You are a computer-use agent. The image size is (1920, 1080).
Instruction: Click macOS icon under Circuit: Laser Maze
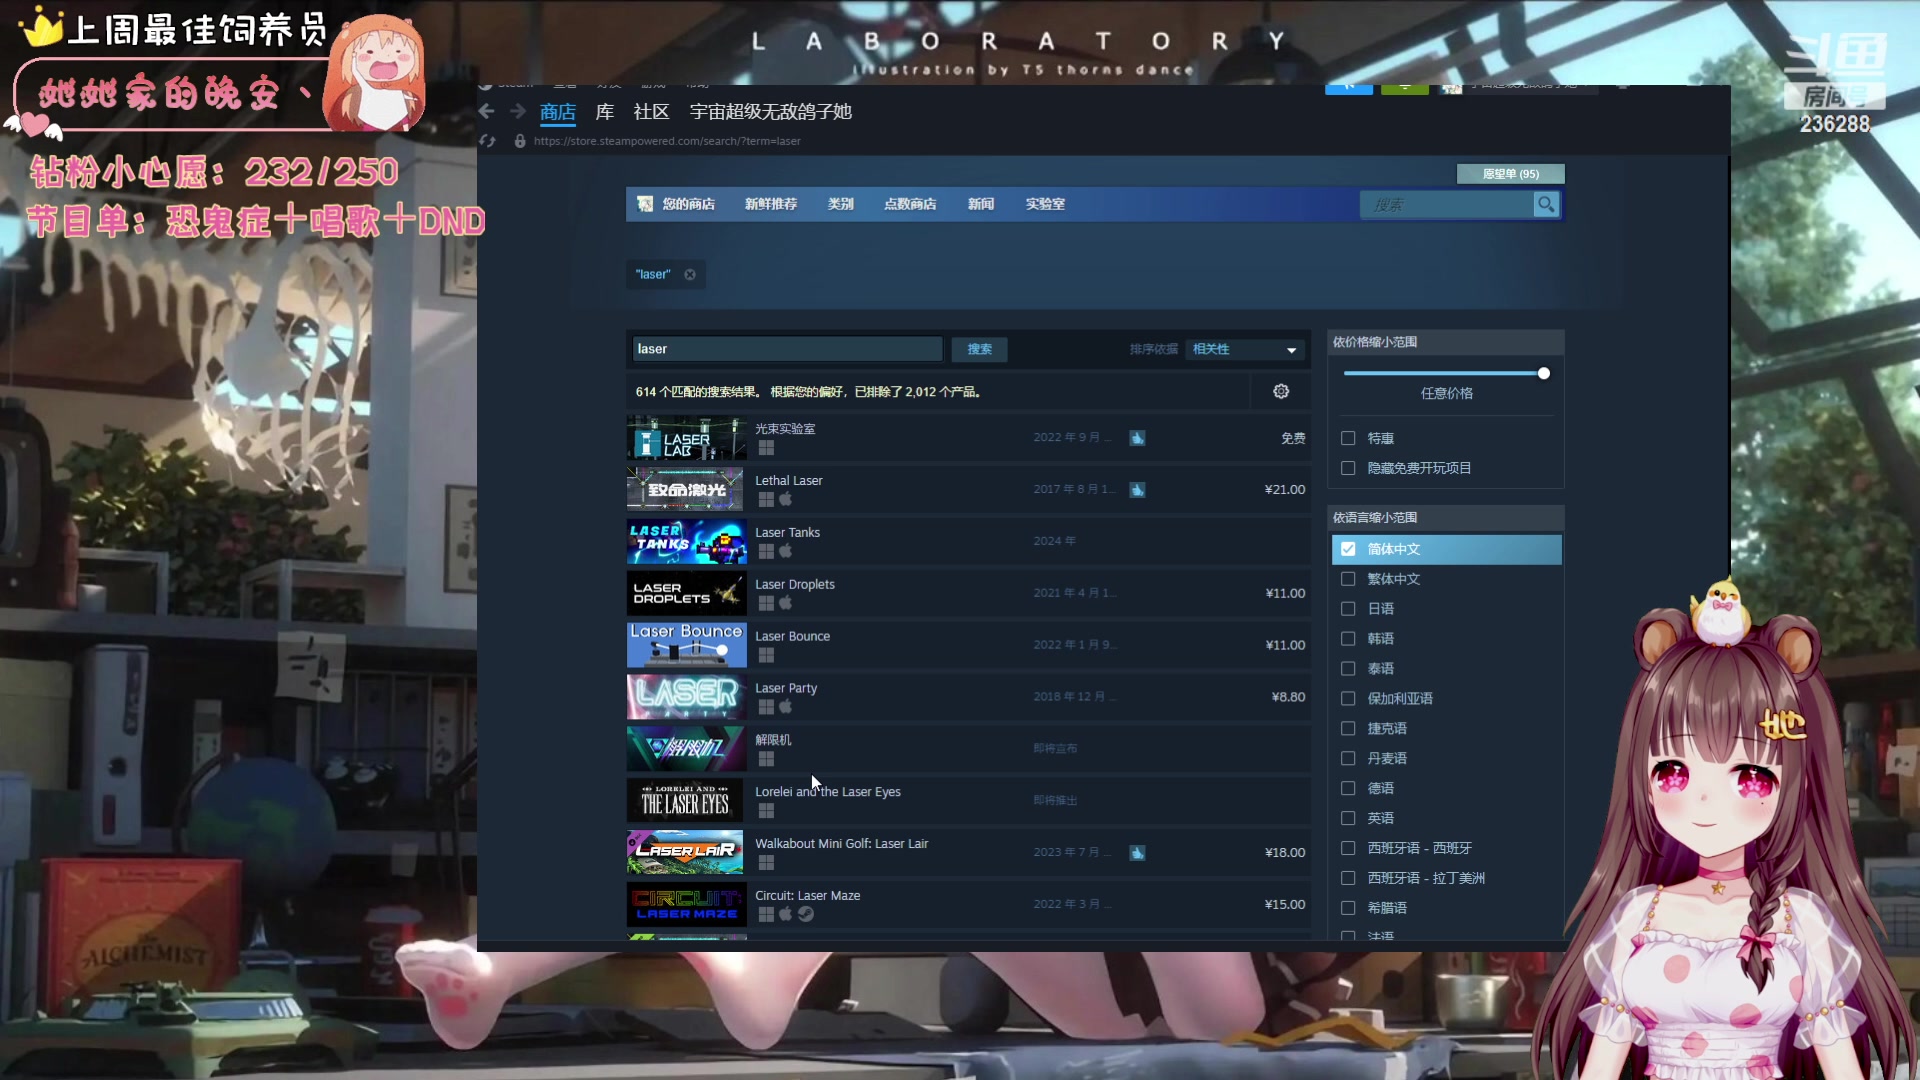[786, 914]
